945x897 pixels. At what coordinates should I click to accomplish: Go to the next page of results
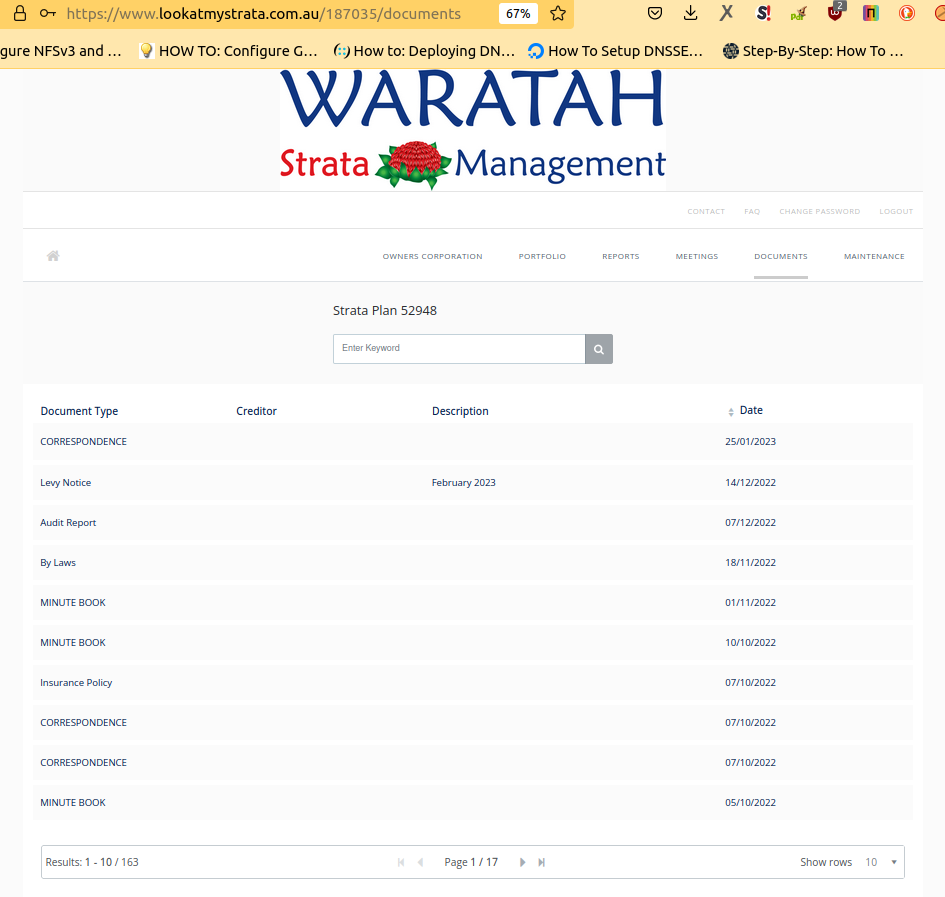522,862
